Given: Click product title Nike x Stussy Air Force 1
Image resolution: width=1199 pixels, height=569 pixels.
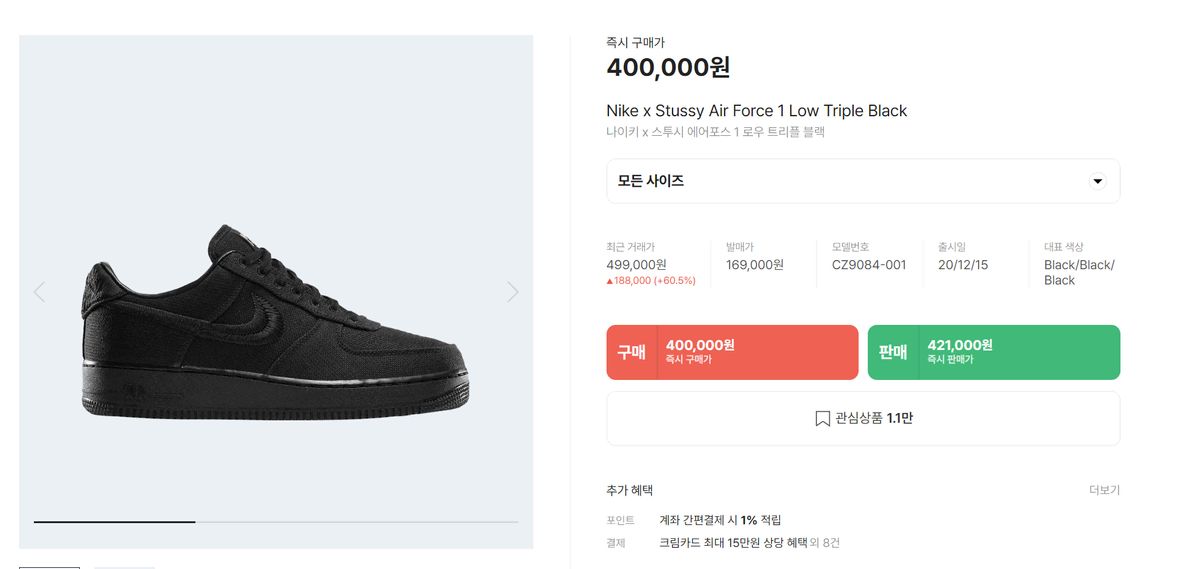Looking at the screenshot, I should (756, 111).
